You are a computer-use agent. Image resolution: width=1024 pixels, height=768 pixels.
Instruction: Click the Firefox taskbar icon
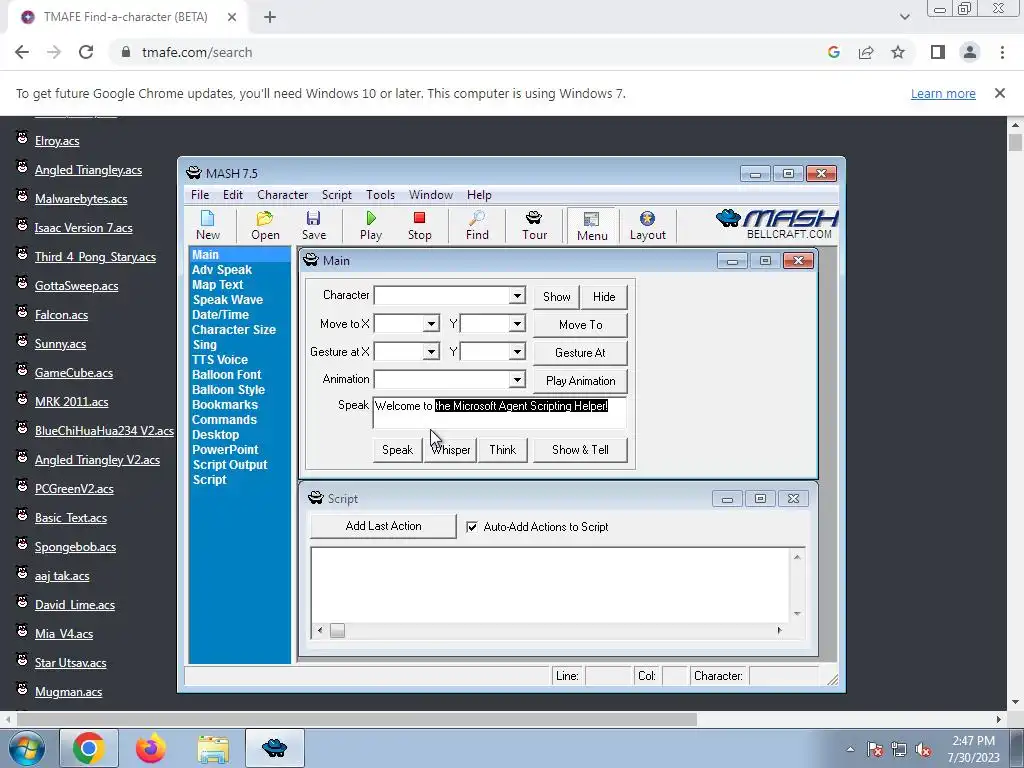pyautogui.click(x=150, y=748)
